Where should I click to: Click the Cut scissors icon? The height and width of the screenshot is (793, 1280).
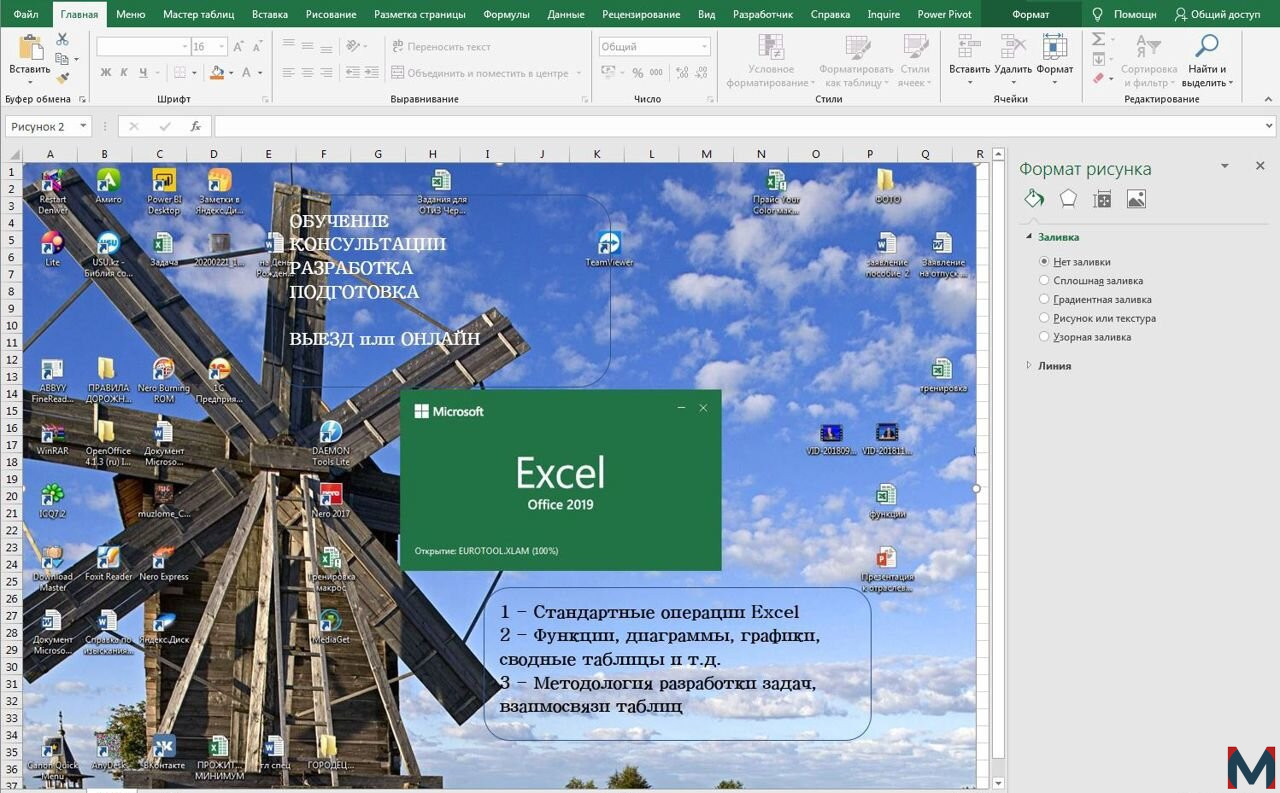point(62,39)
